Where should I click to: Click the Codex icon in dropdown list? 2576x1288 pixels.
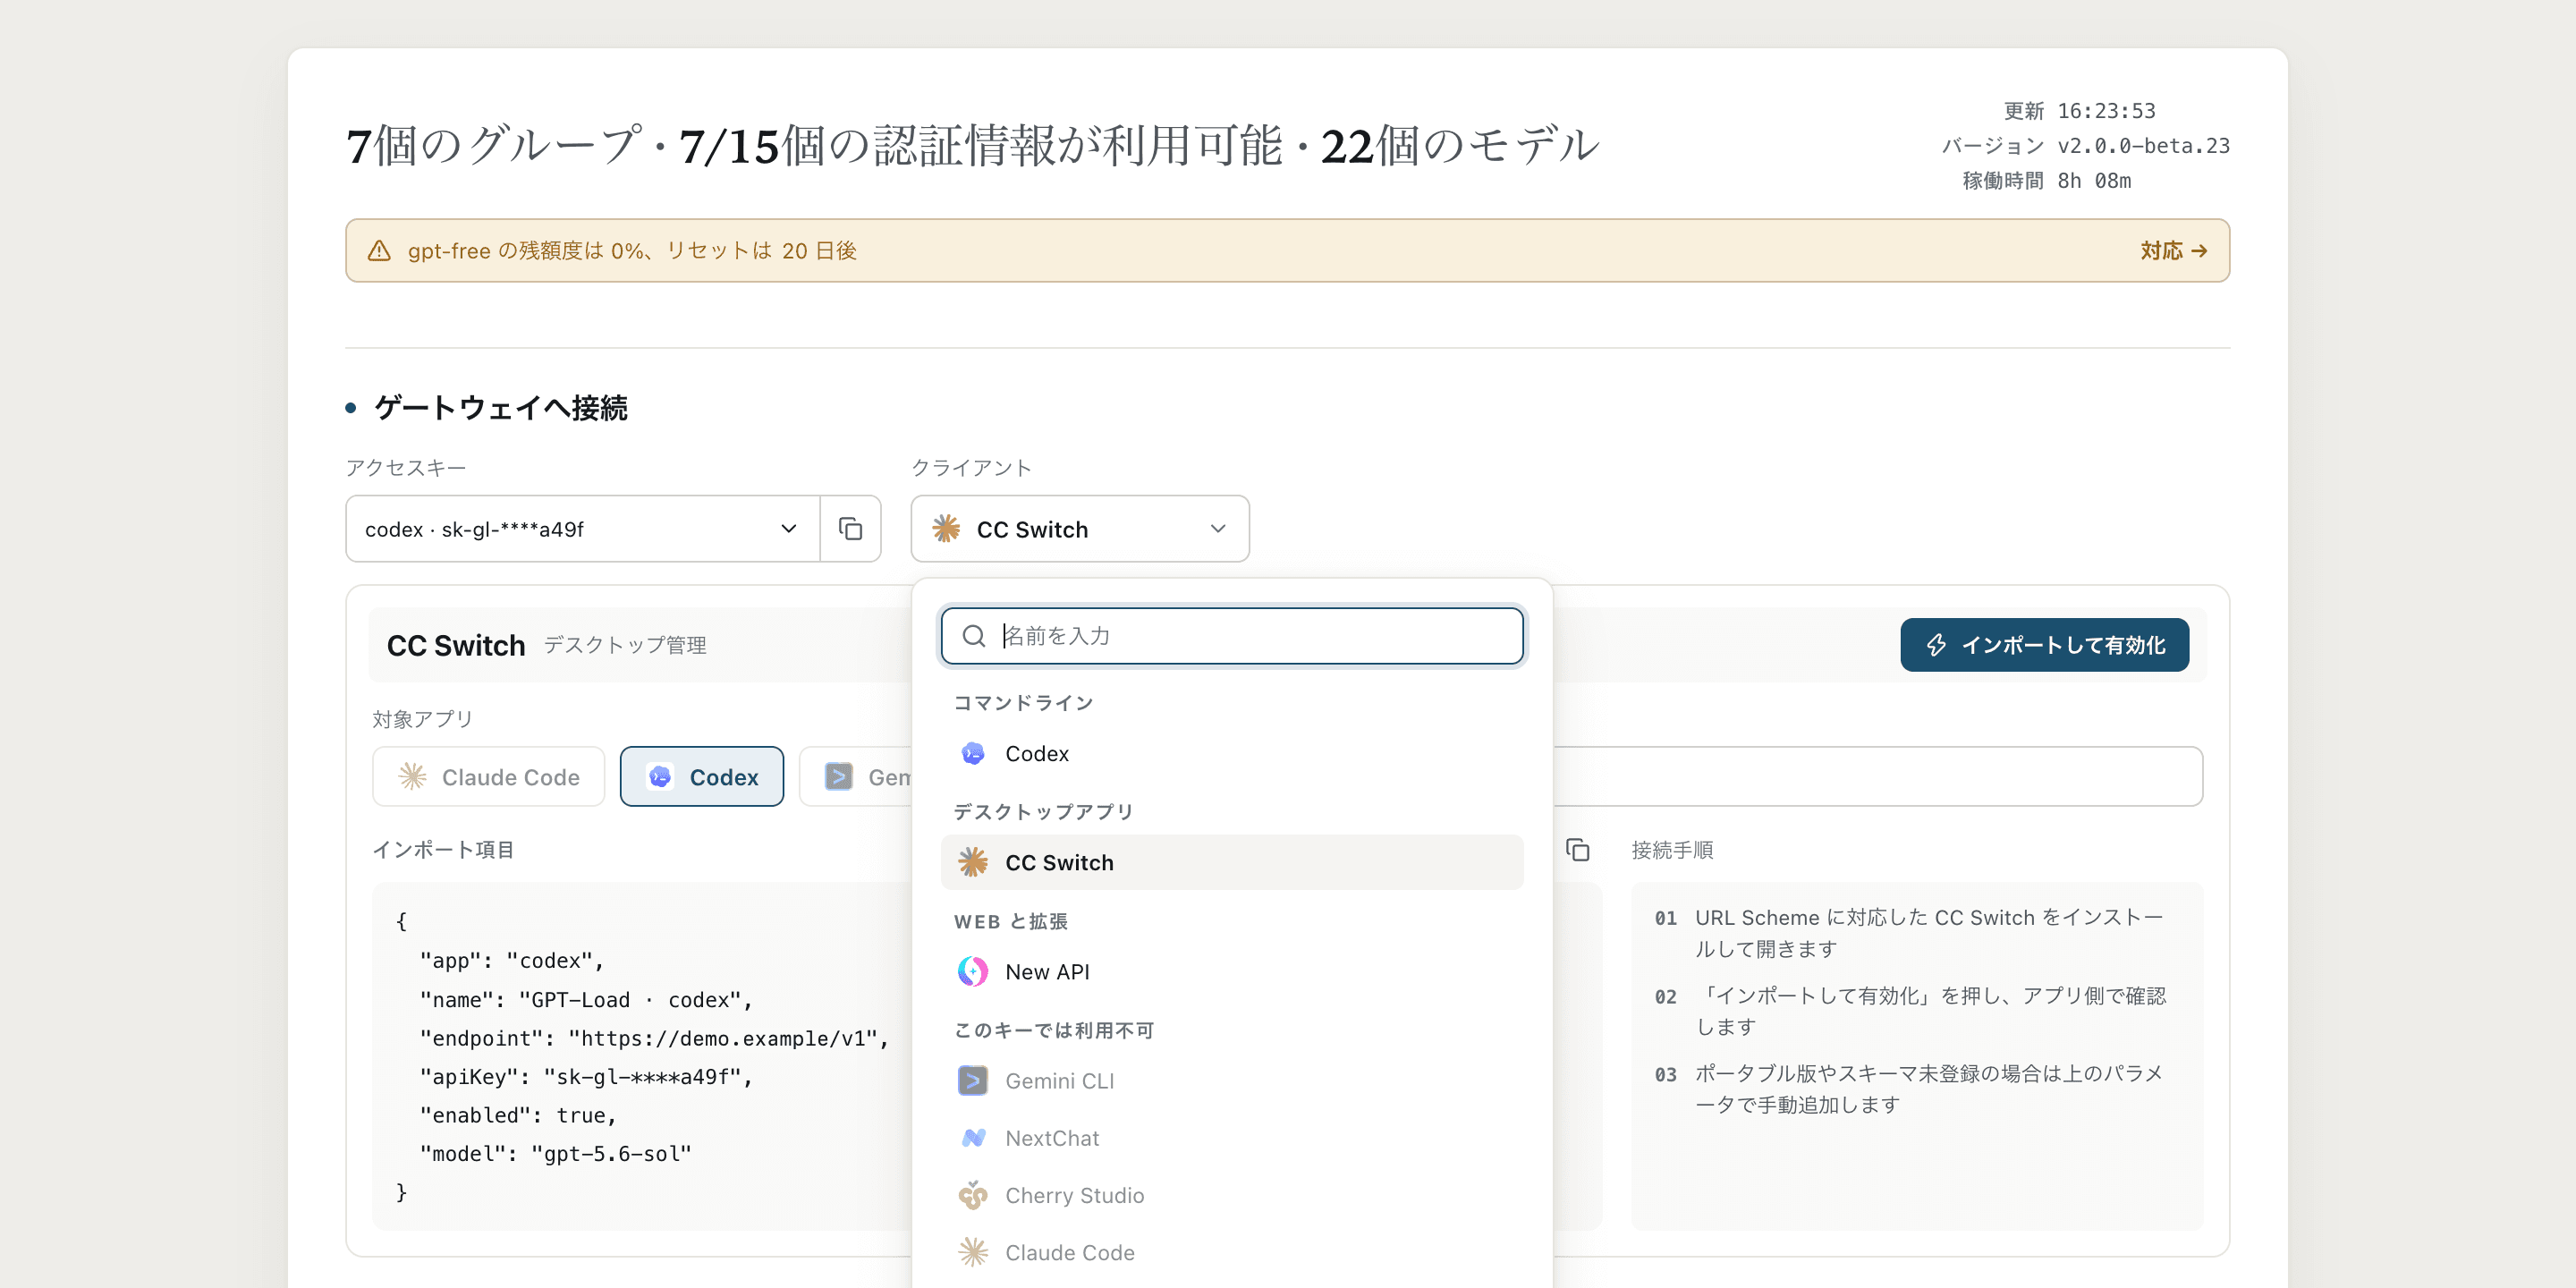click(973, 754)
